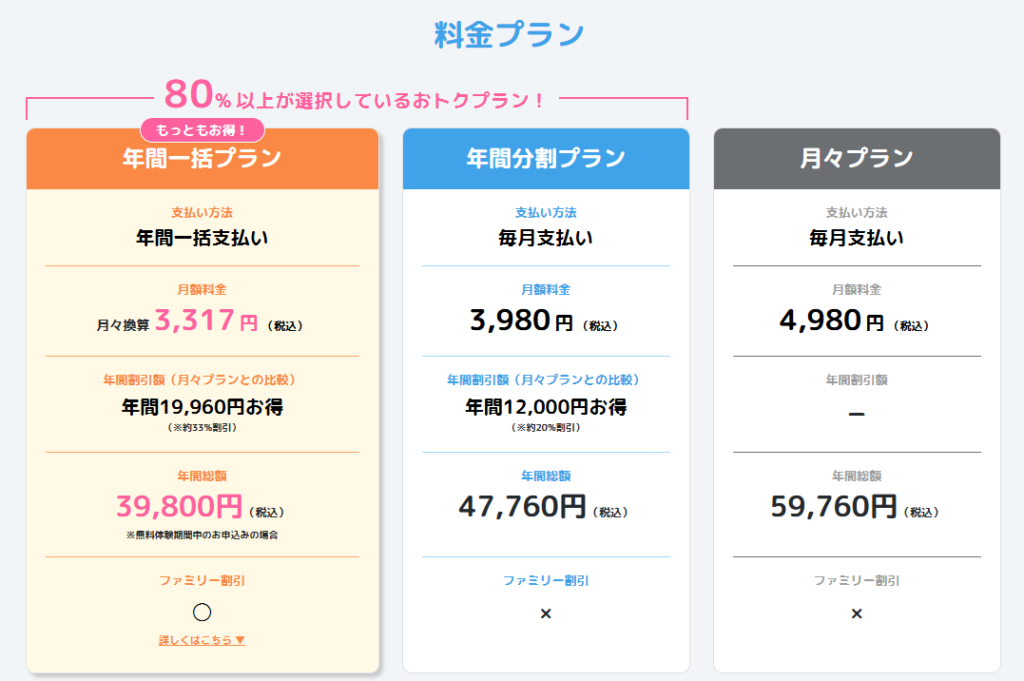1024x681 pixels.
Task: Click the 80%以上が選択 banner text
Action: click(355, 97)
